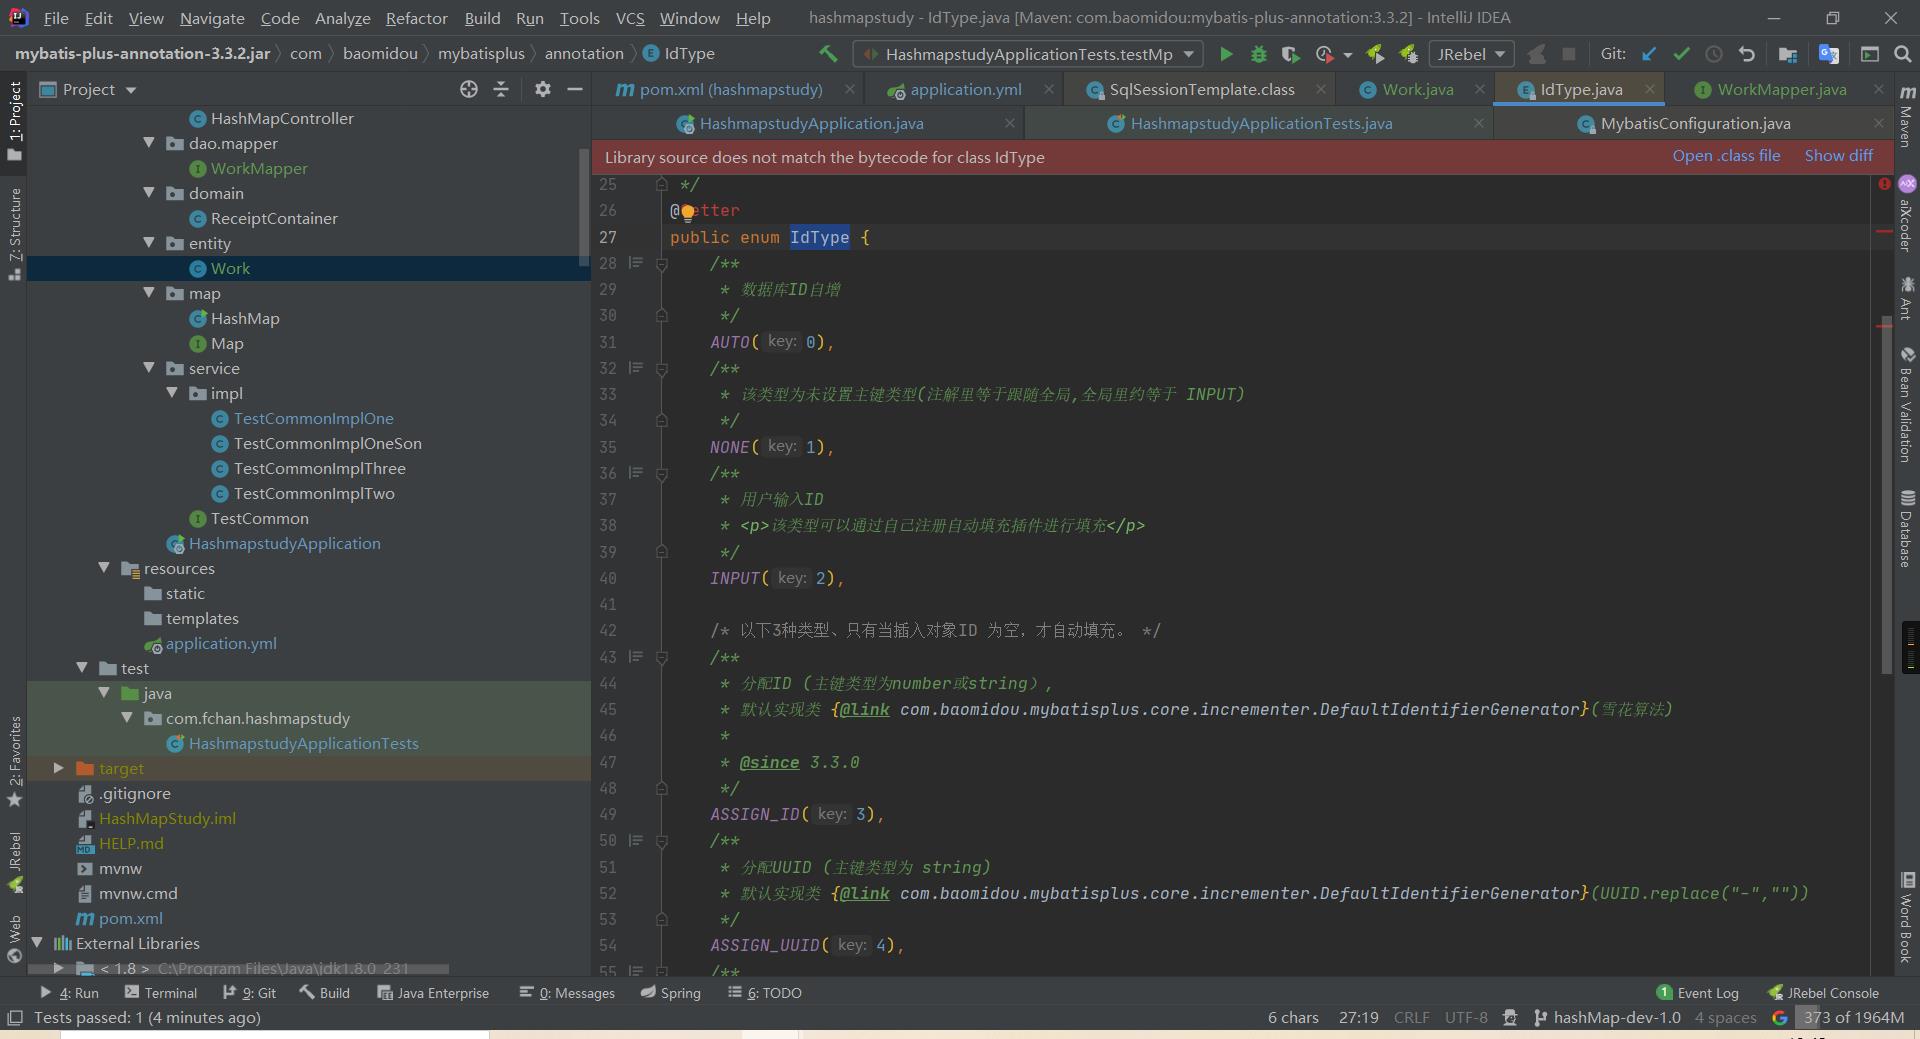The height and width of the screenshot is (1039, 1920).
Task: Click the CRLF line separator widget
Action: [x=1411, y=1018]
